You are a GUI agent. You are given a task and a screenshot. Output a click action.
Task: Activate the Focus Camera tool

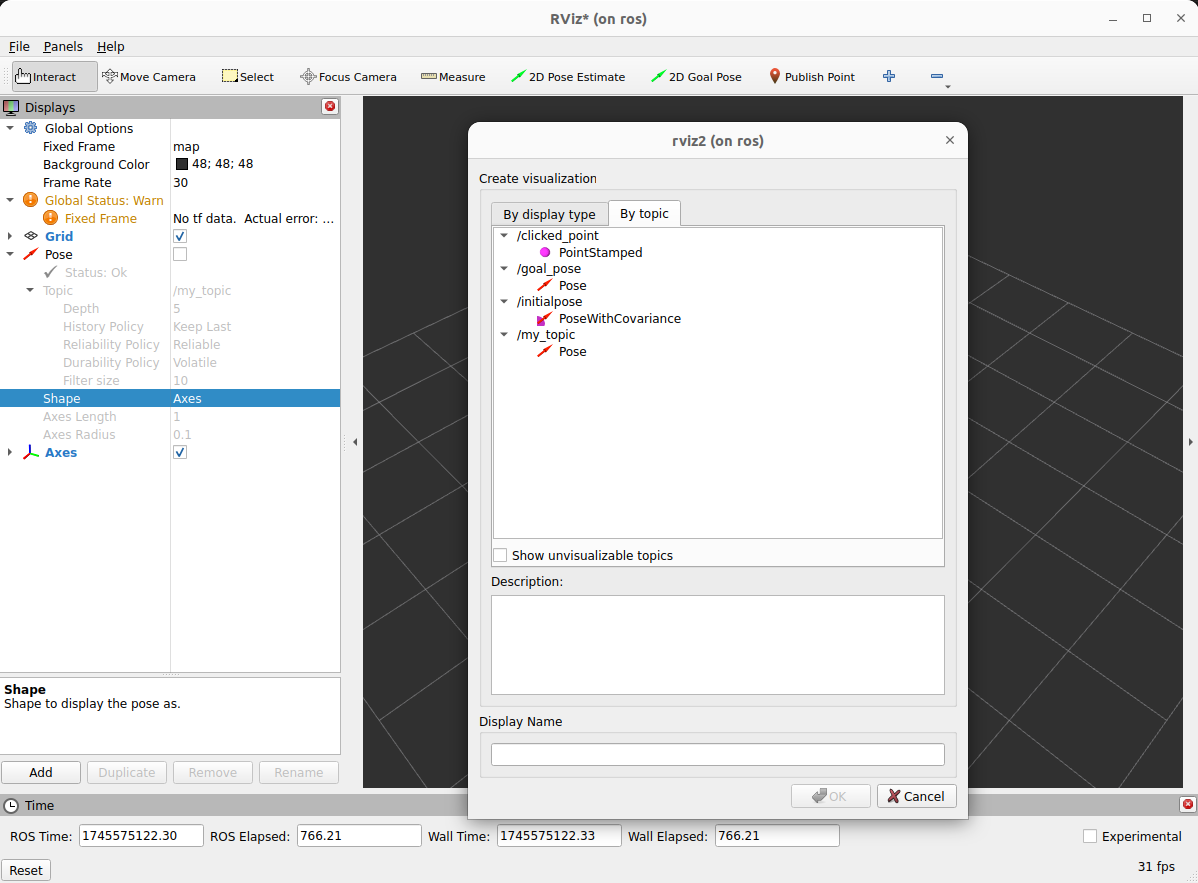(x=348, y=76)
